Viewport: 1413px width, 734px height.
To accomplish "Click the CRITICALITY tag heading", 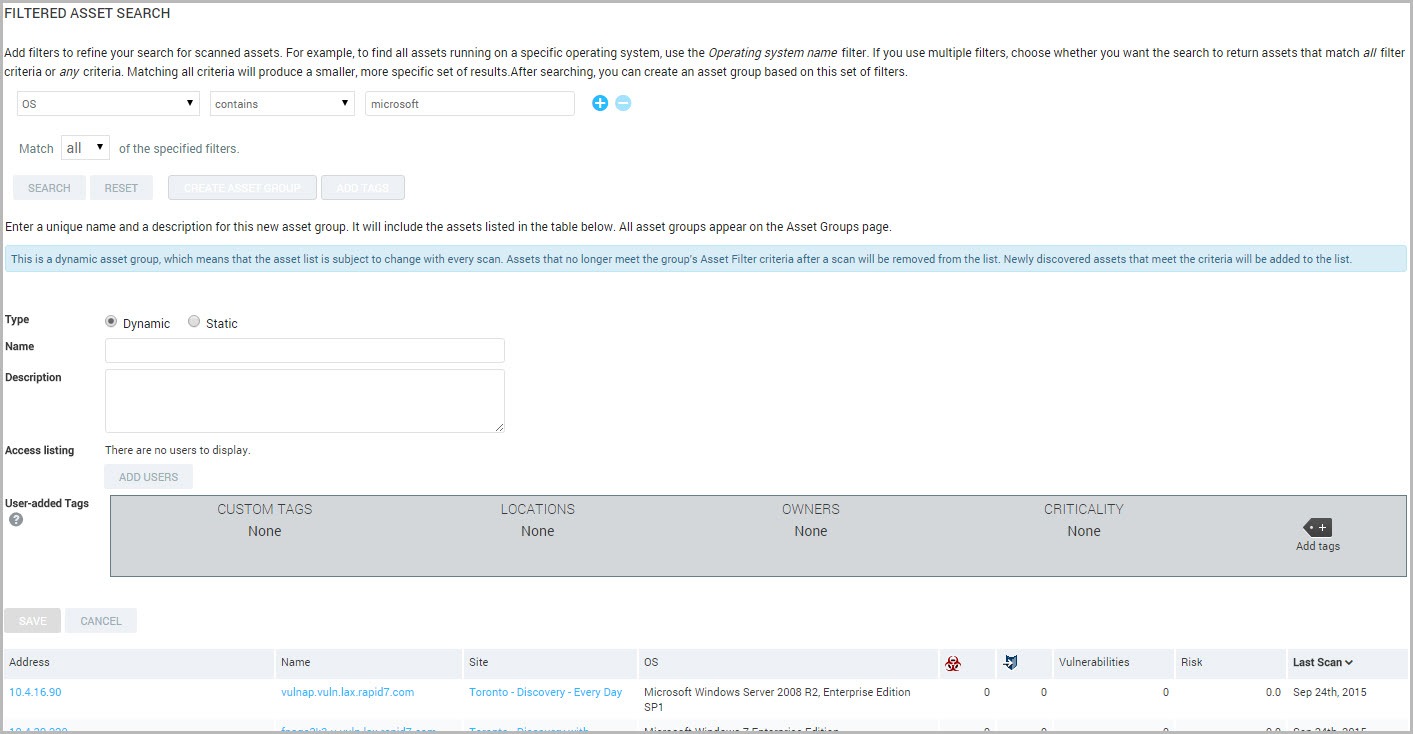I will 1084,509.
